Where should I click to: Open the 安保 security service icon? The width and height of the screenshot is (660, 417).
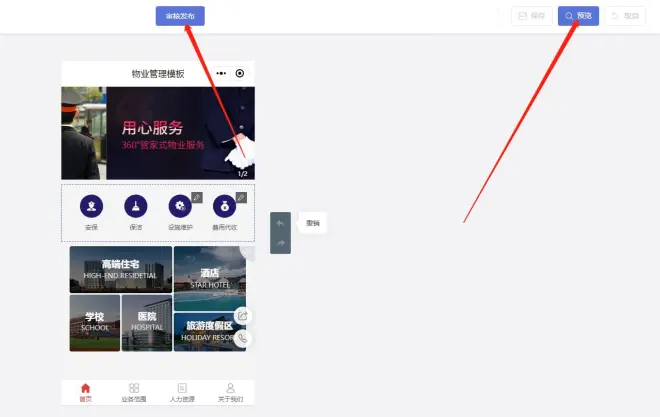point(91,207)
